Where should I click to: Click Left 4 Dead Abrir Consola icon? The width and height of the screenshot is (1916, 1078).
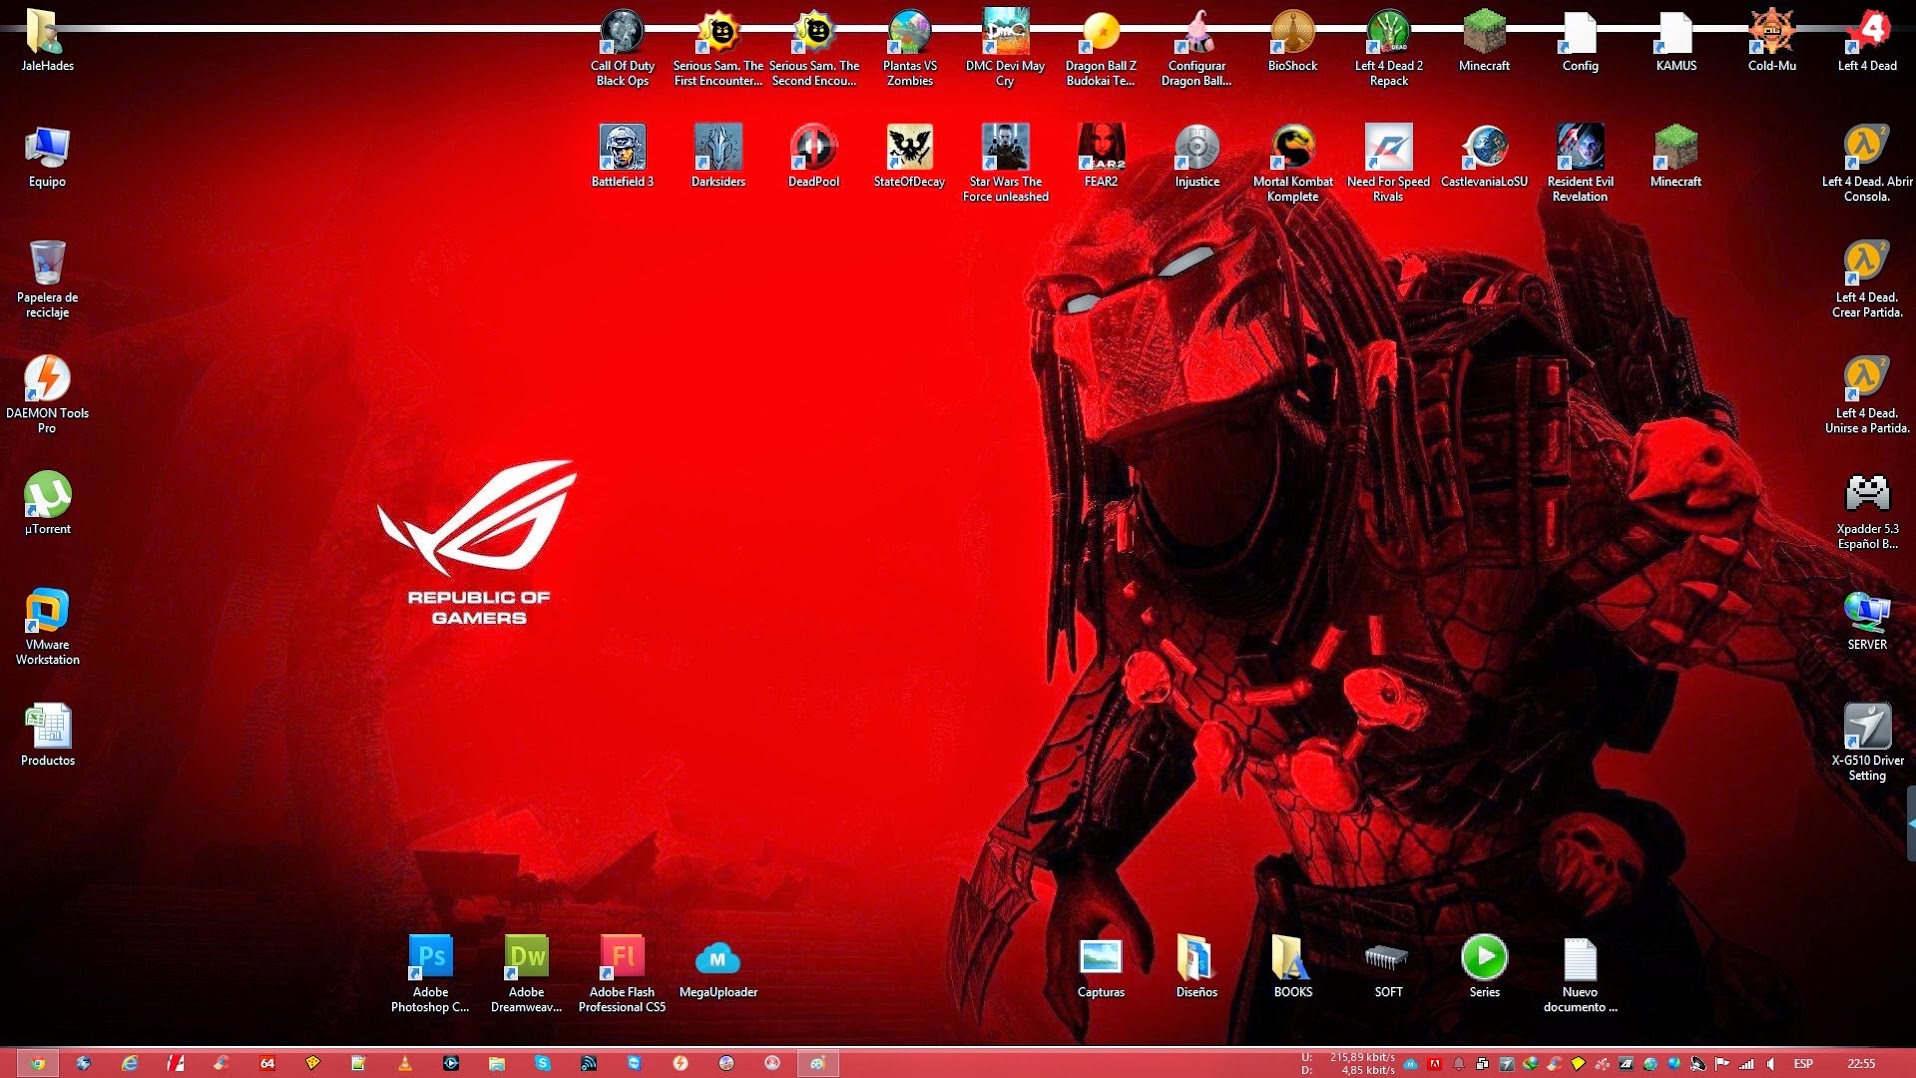(x=1867, y=163)
